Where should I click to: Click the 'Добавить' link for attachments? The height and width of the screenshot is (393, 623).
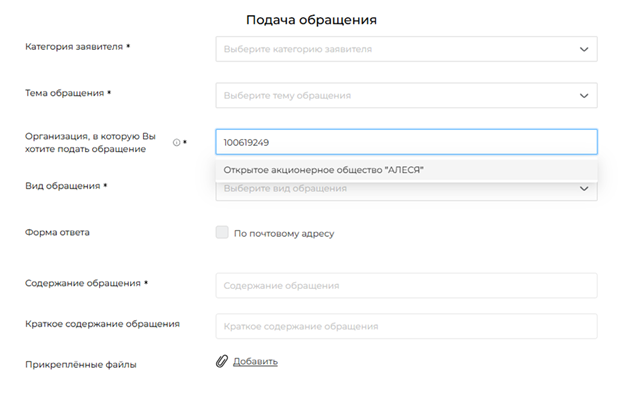click(x=255, y=362)
